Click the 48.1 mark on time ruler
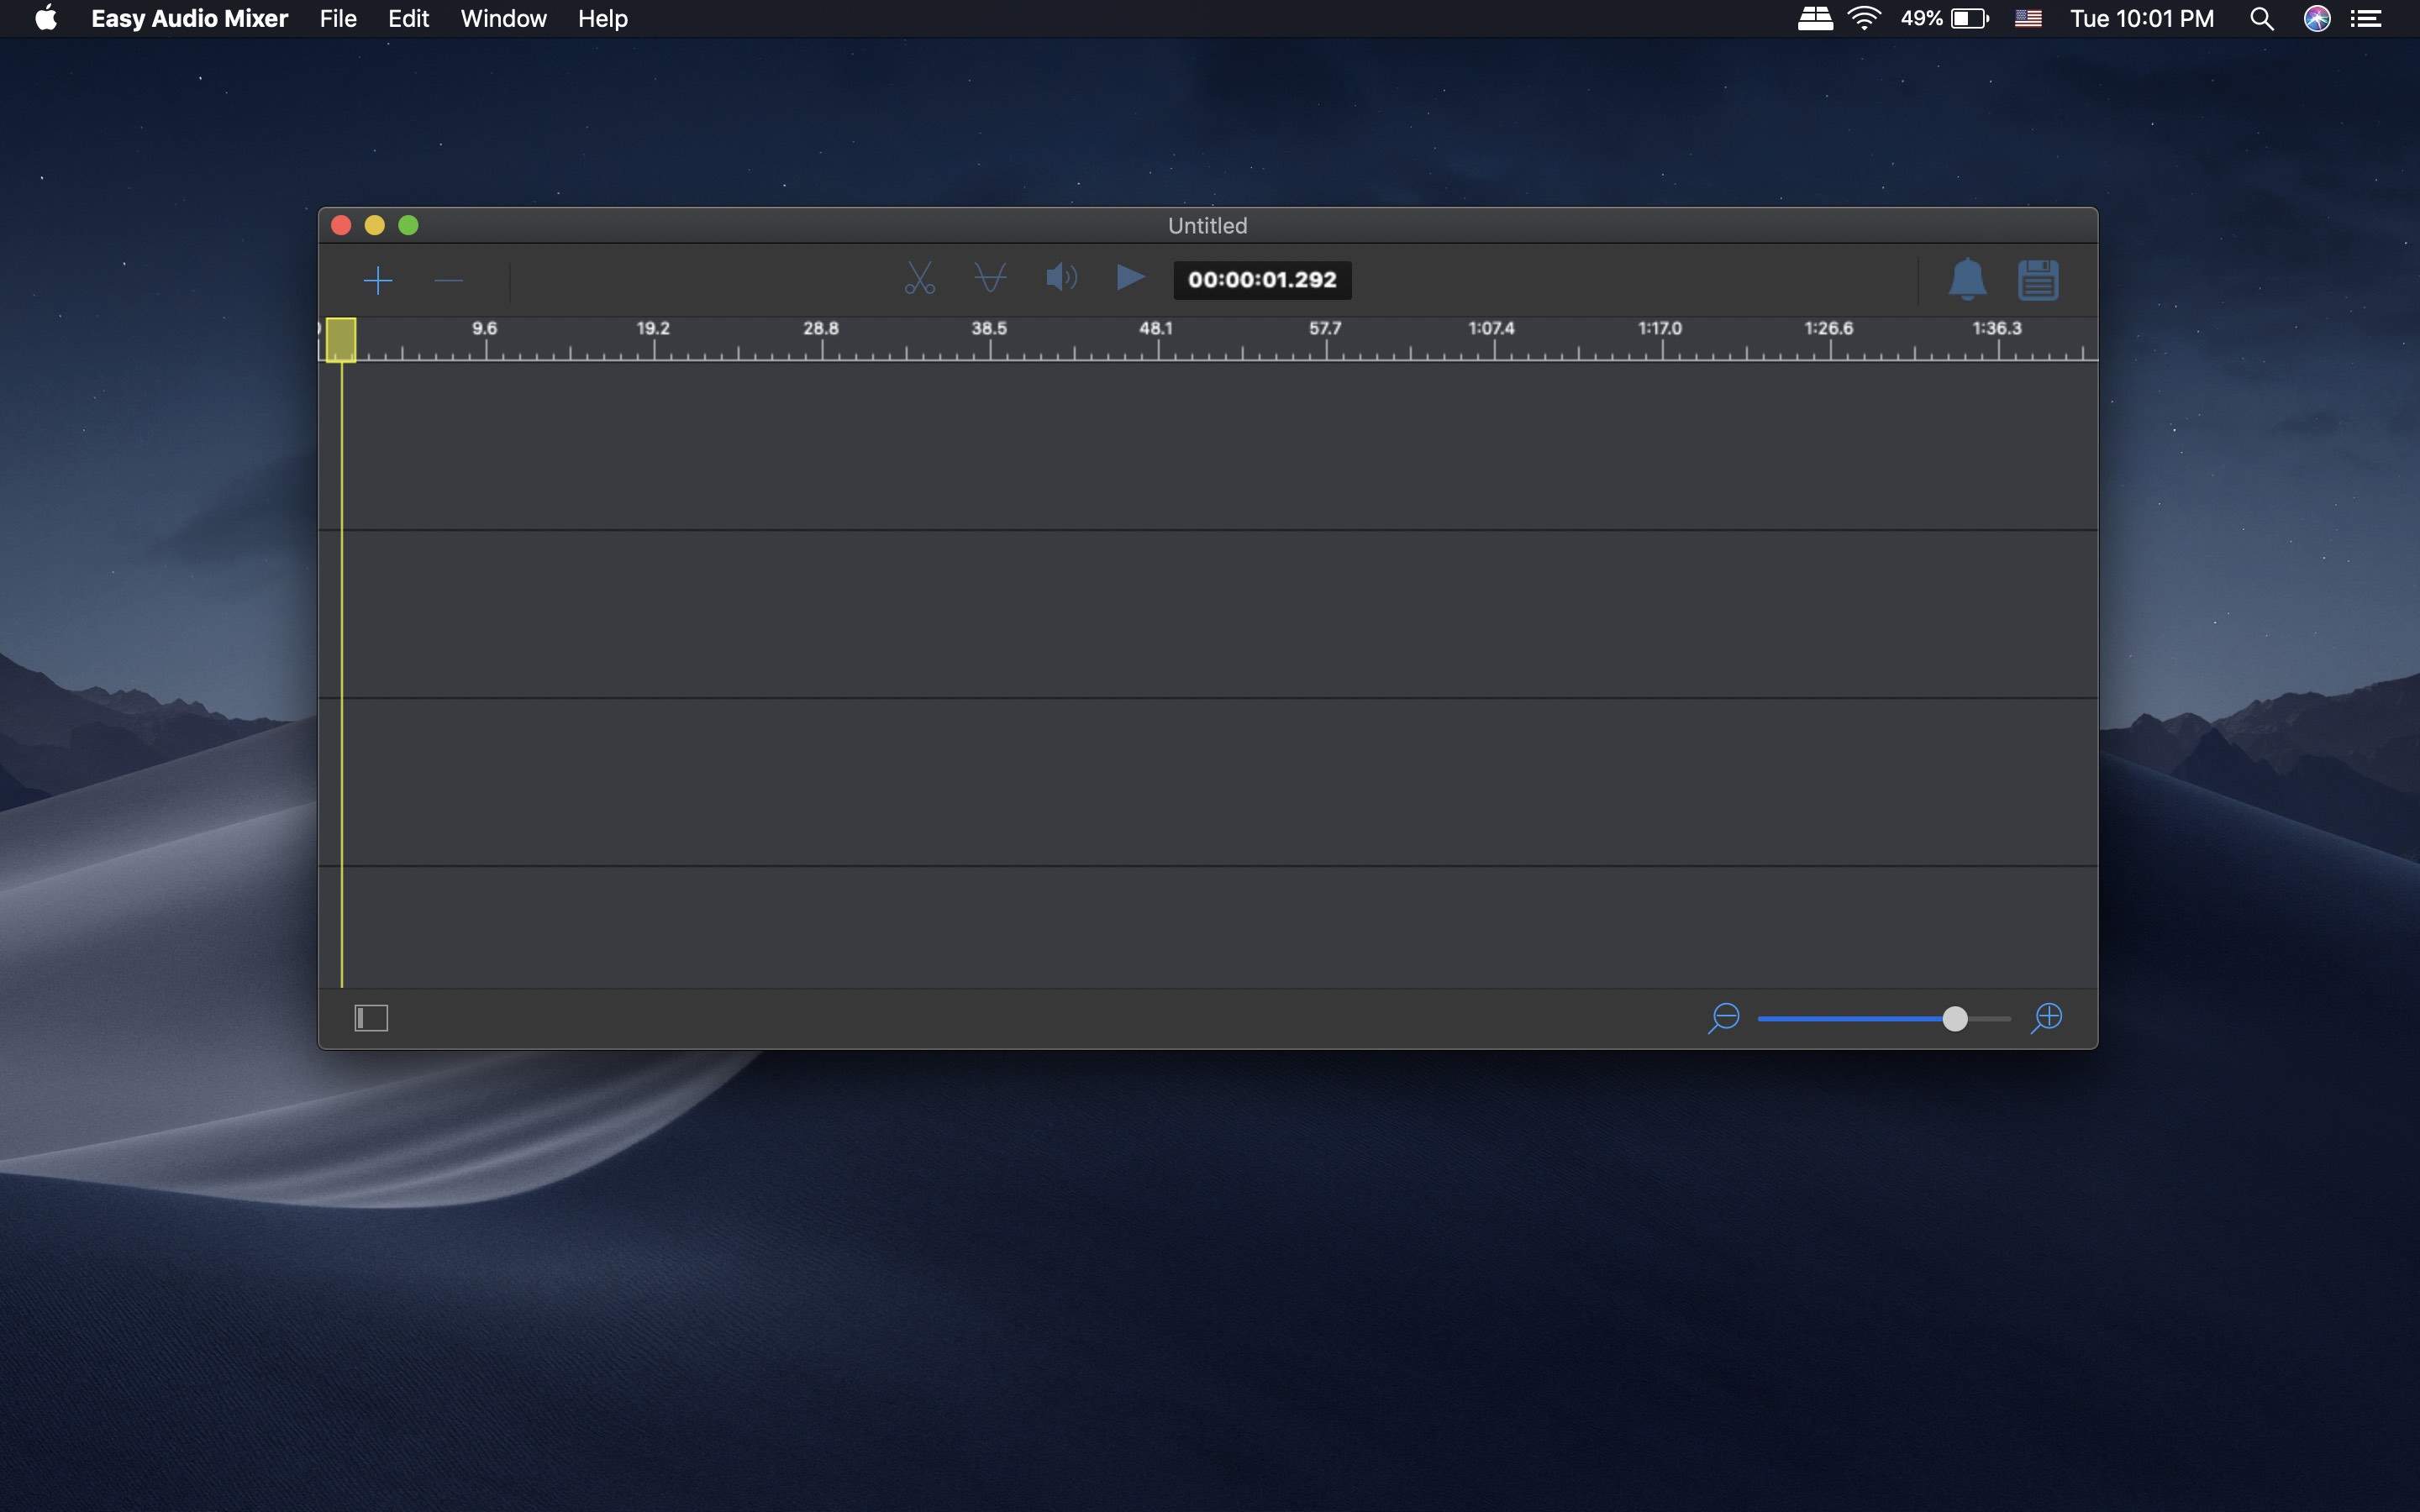The height and width of the screenshot is (1512, 2420). point(1156,328)
